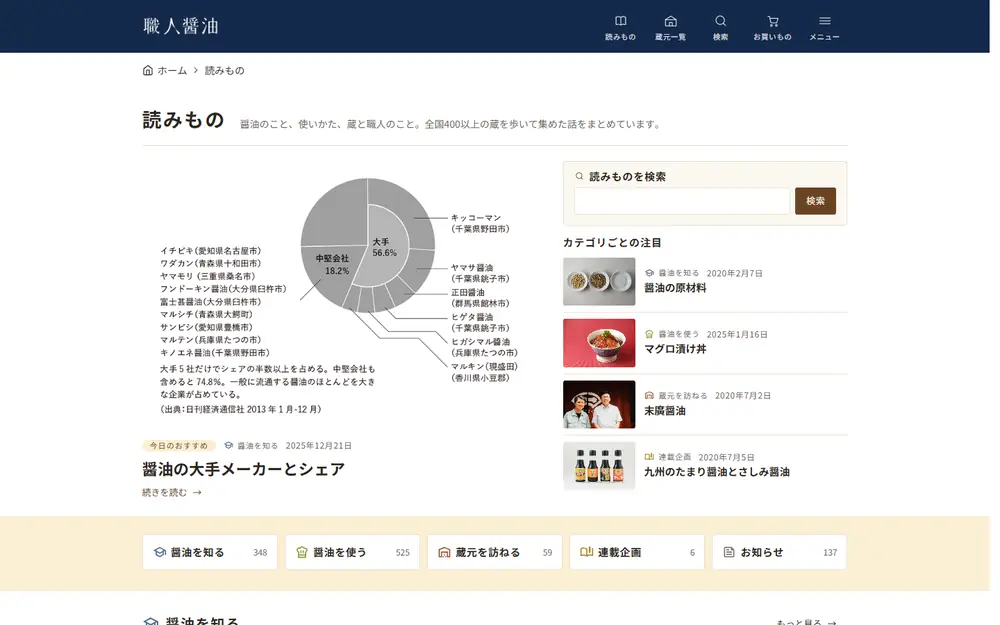Screen dimensions: 1000x625
Task: Select the お知らせ category tab (137)
Action: tap(779, 552)
